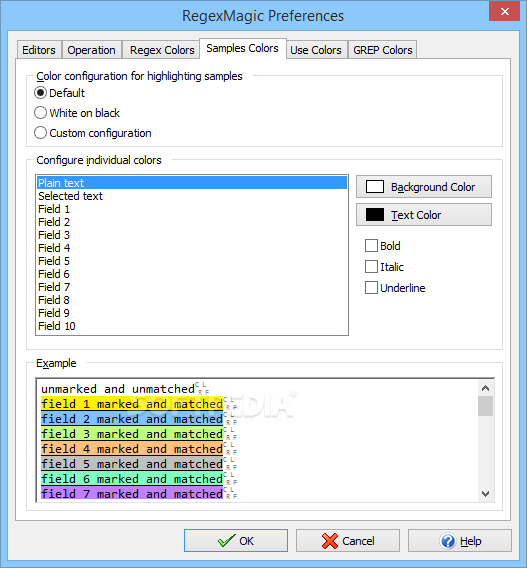Open the Use Colors tab
Viewport: 527px width, 568px height.
(x=316, y=50)
